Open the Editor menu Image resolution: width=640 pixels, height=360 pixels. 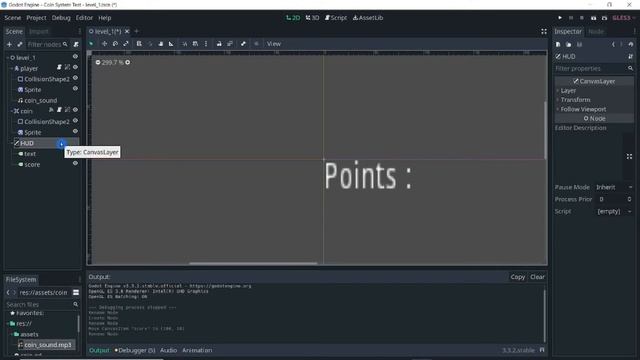click(x=84, y=18)
